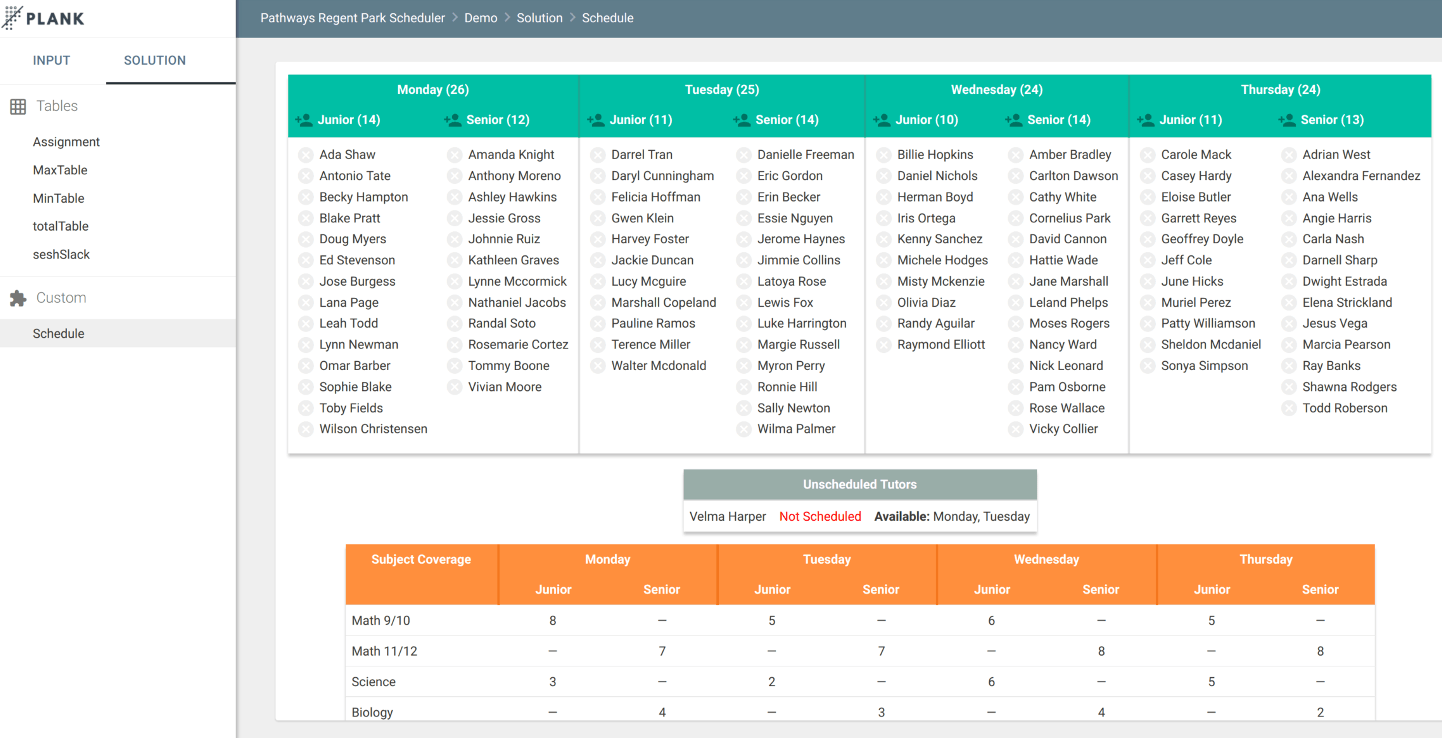Remove Walter Mcdonald using the x icon
Viewport: 1442px width, 738px height.
[x=598, y=366]
